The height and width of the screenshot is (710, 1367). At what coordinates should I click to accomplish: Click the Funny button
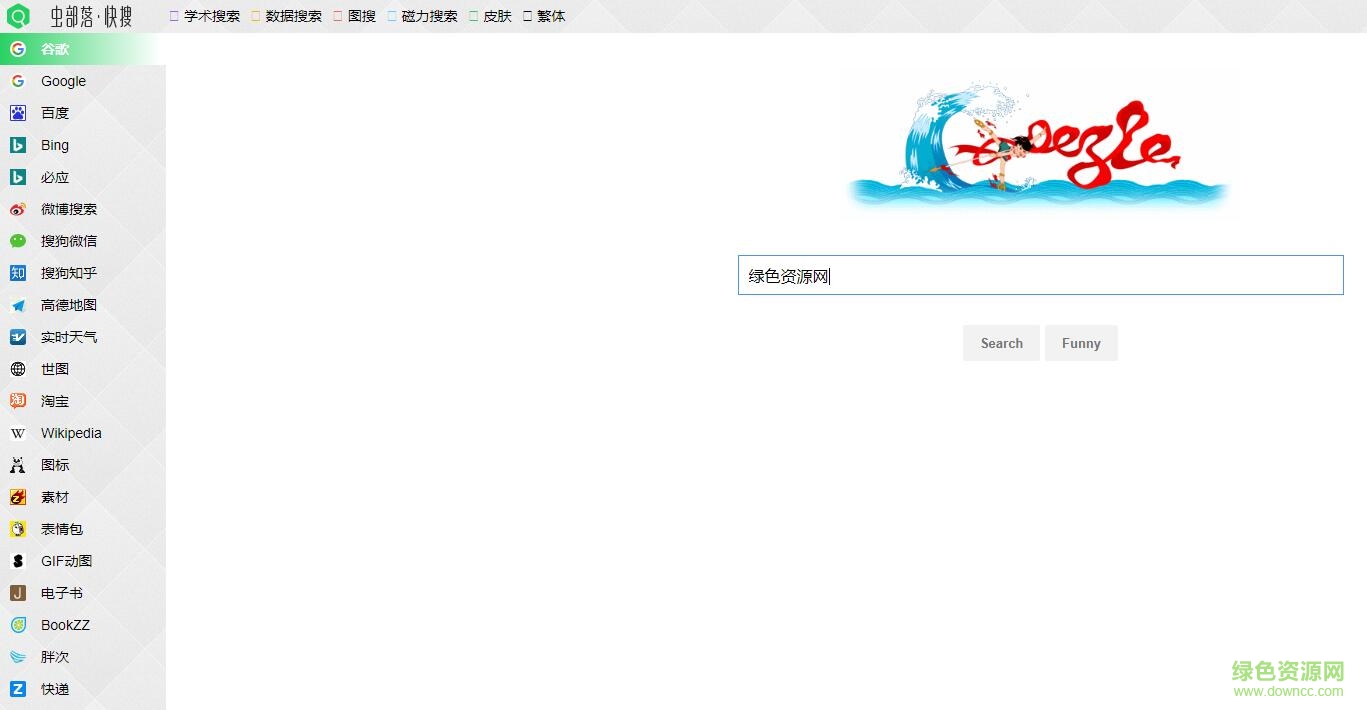point(1081,343)
